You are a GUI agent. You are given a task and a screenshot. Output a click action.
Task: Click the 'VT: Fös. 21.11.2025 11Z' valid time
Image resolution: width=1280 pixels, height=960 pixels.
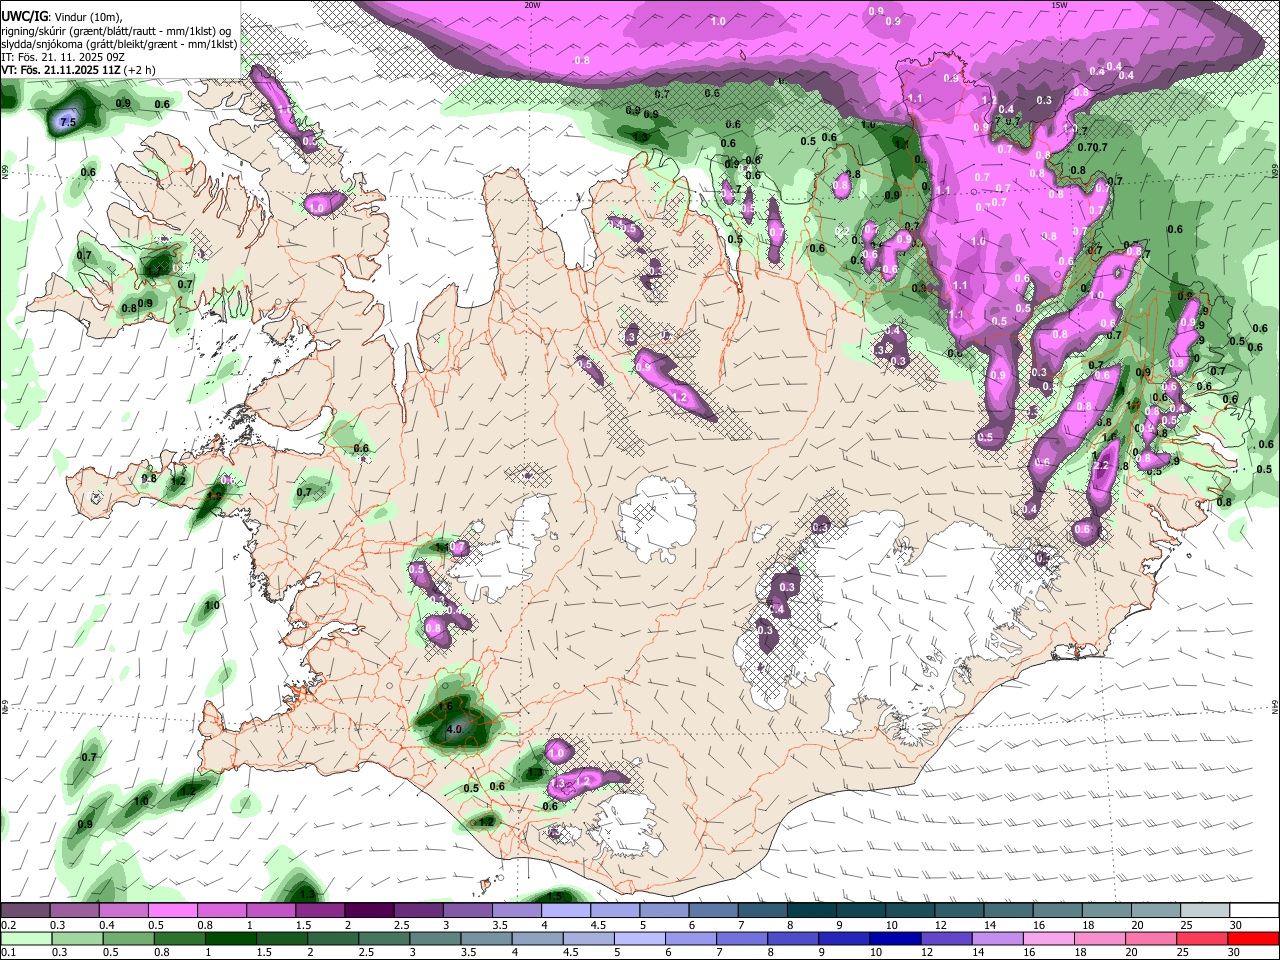[x=60, y=70]
